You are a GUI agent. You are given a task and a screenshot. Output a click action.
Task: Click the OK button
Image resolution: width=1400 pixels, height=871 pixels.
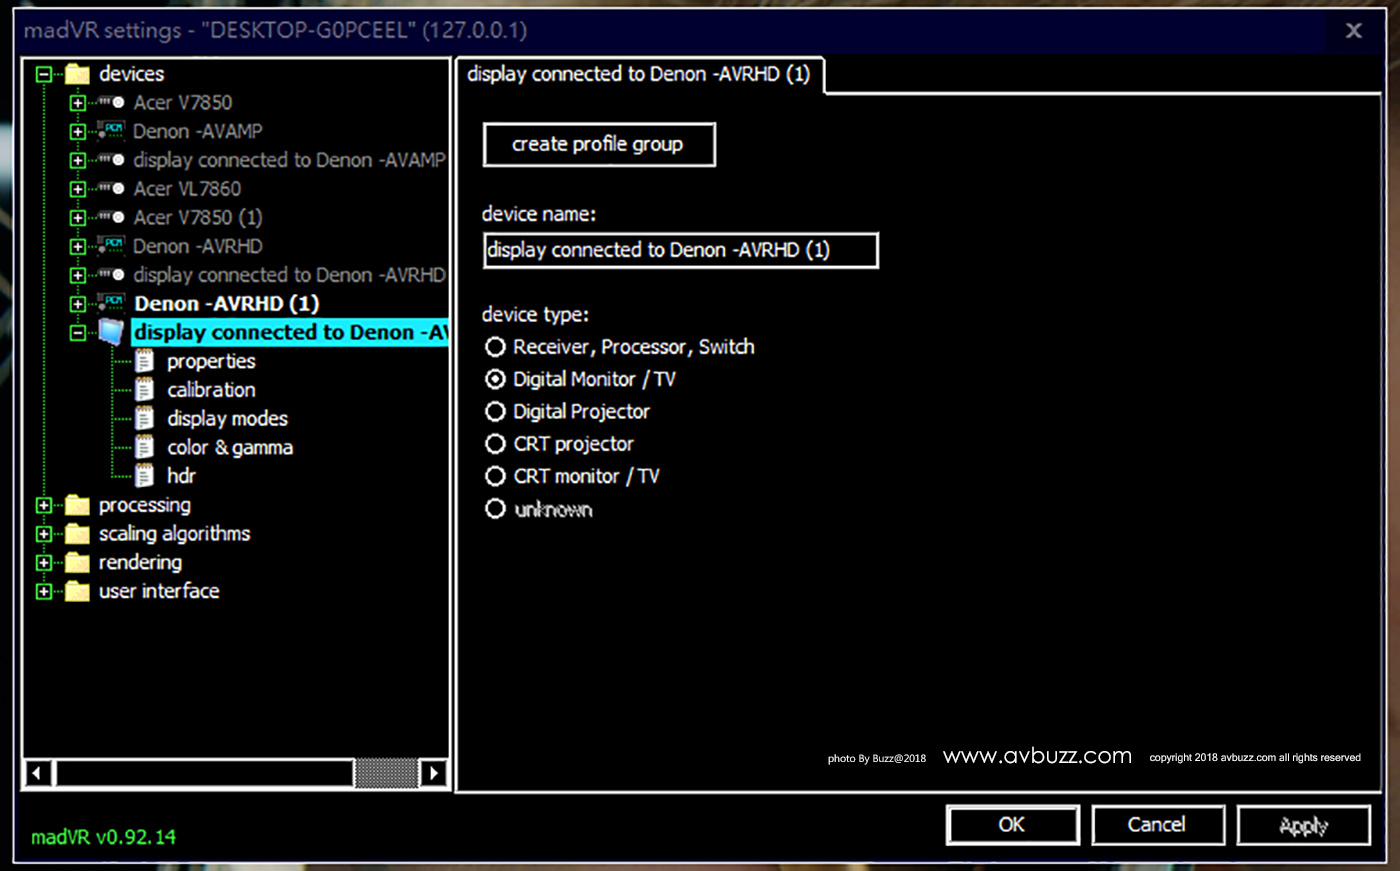pos(1012,825)
